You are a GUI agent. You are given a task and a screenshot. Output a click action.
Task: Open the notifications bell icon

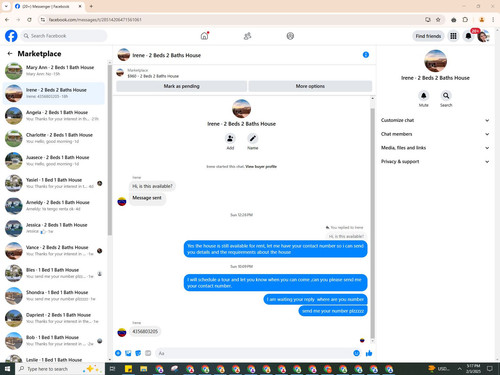coord(468,36)
